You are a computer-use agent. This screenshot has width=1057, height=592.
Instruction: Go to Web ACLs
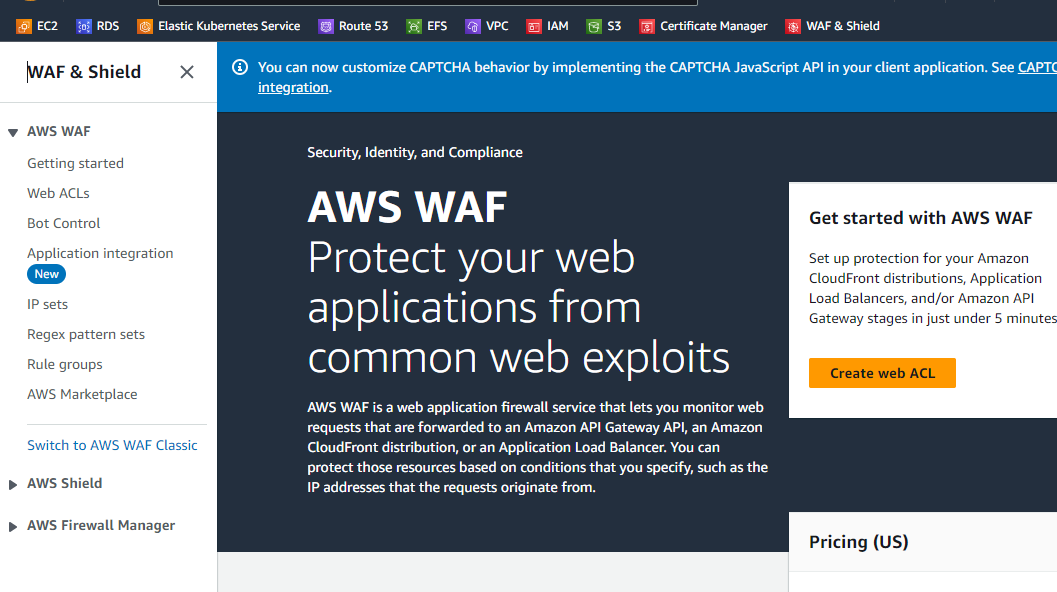pyautogui.click(x=58, y=193)
